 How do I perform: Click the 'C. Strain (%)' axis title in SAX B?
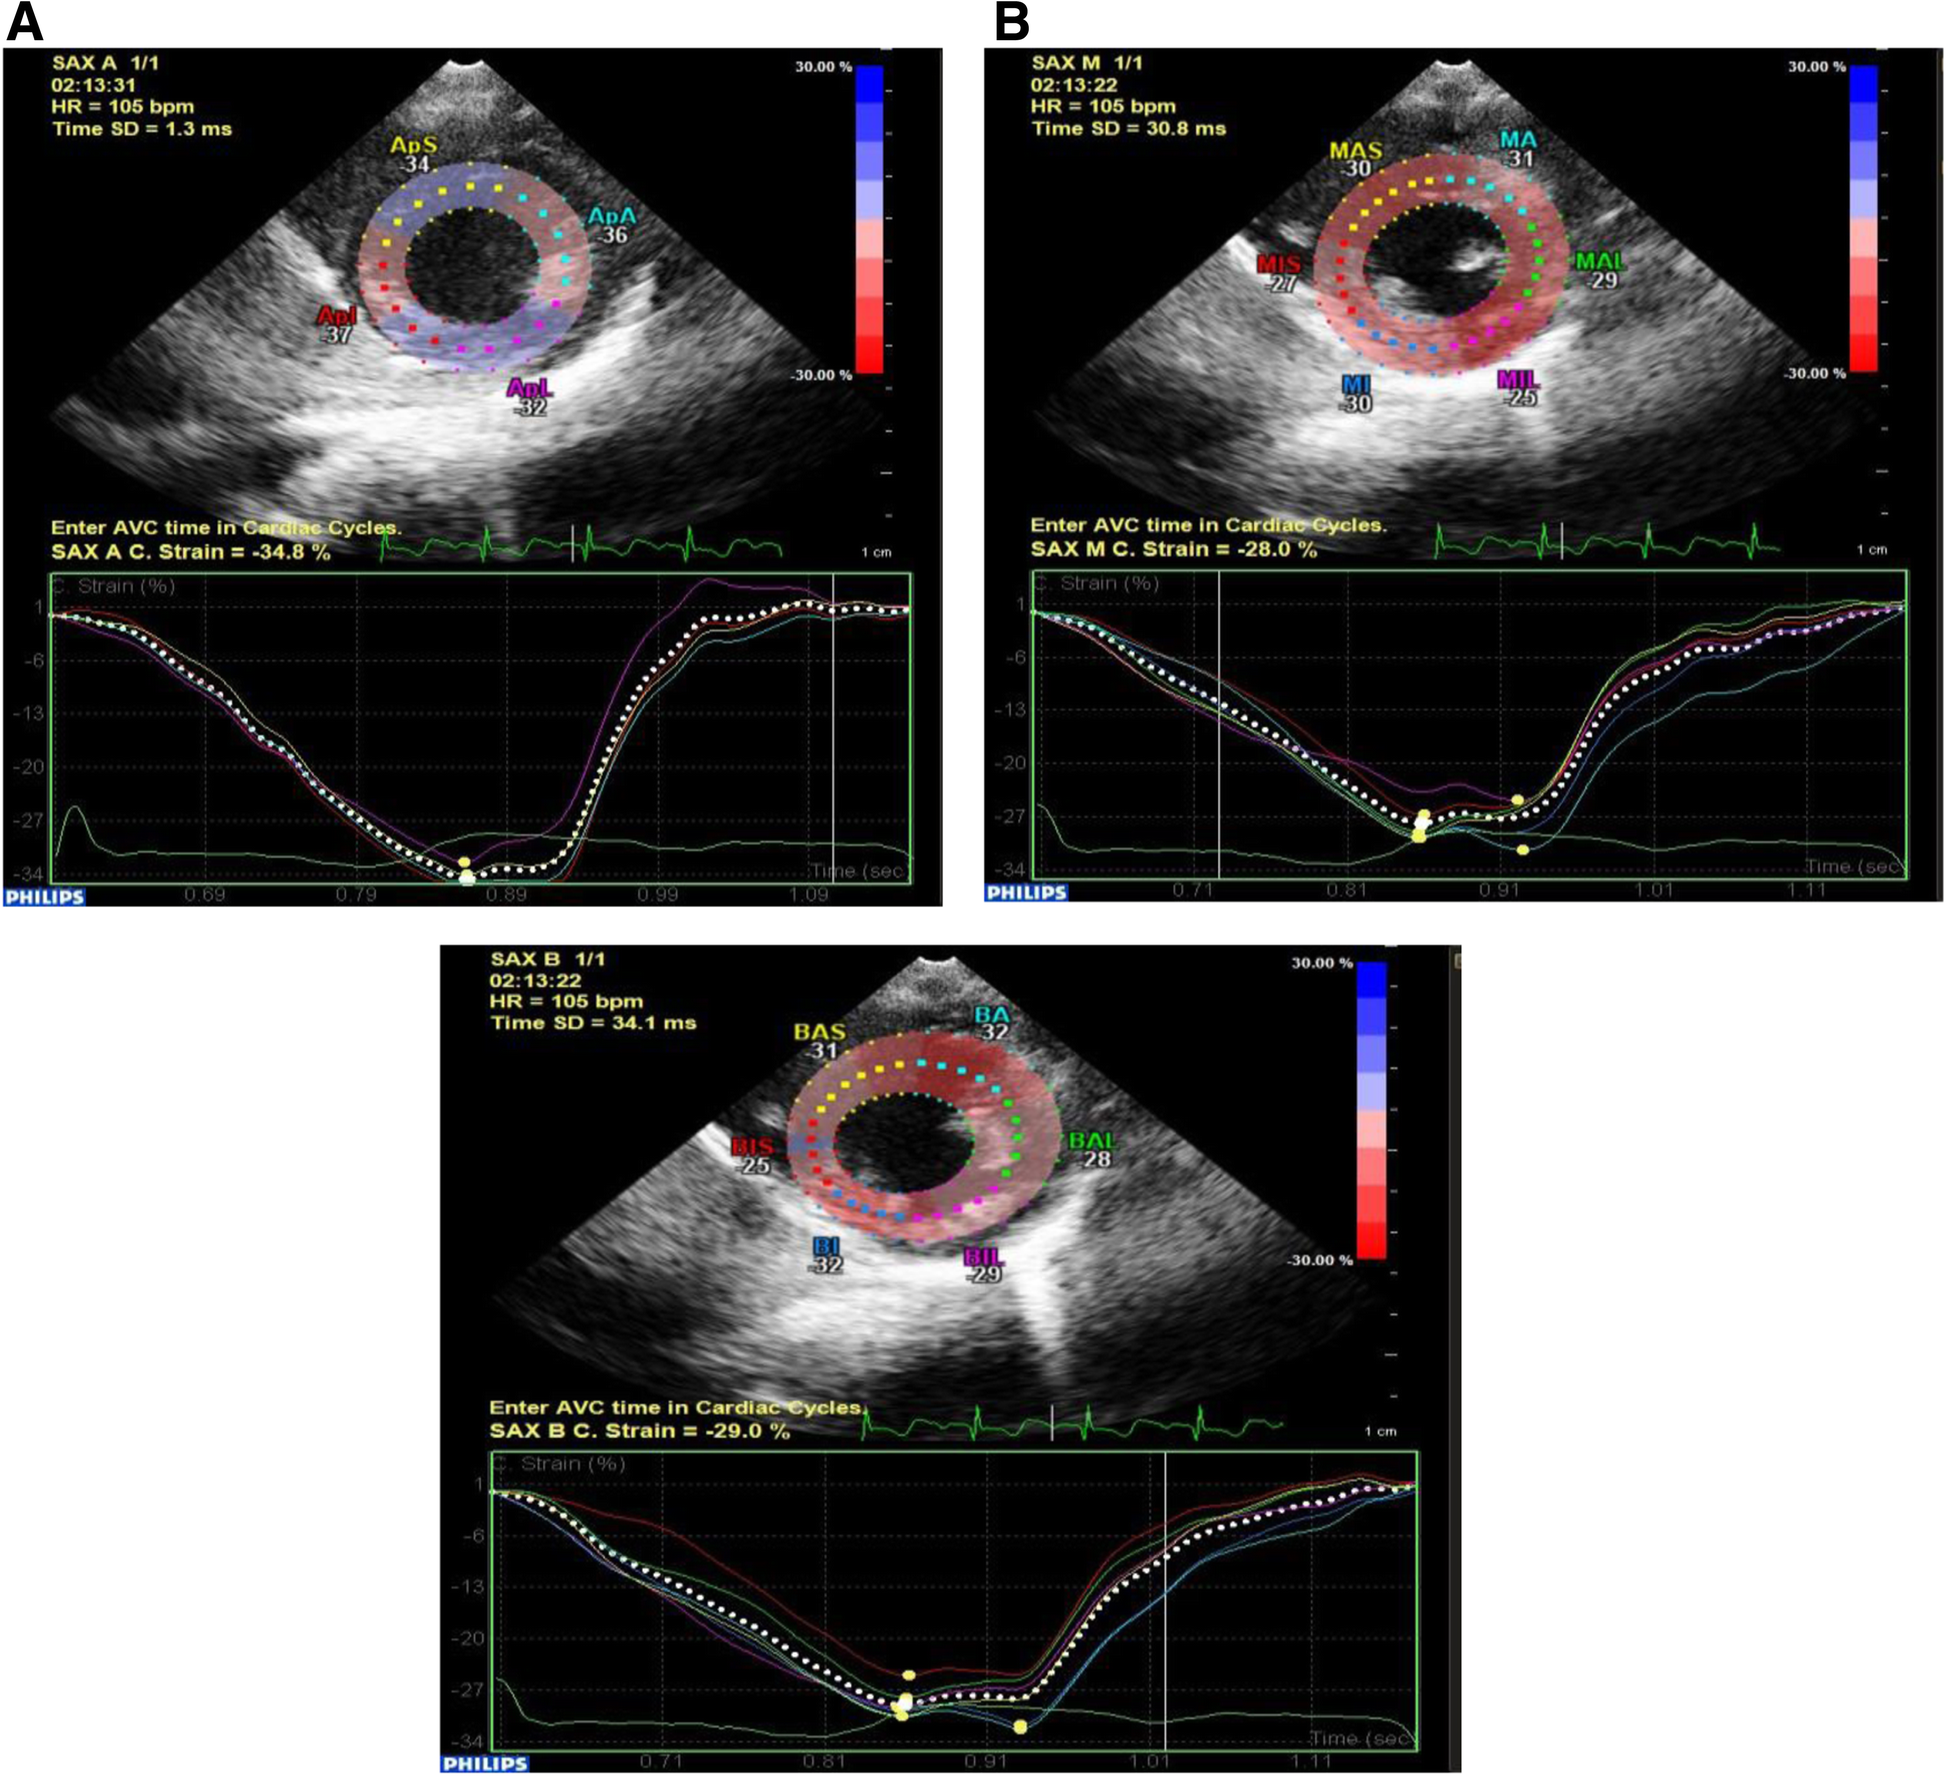pyautogui.click(x=560, y=1463)
